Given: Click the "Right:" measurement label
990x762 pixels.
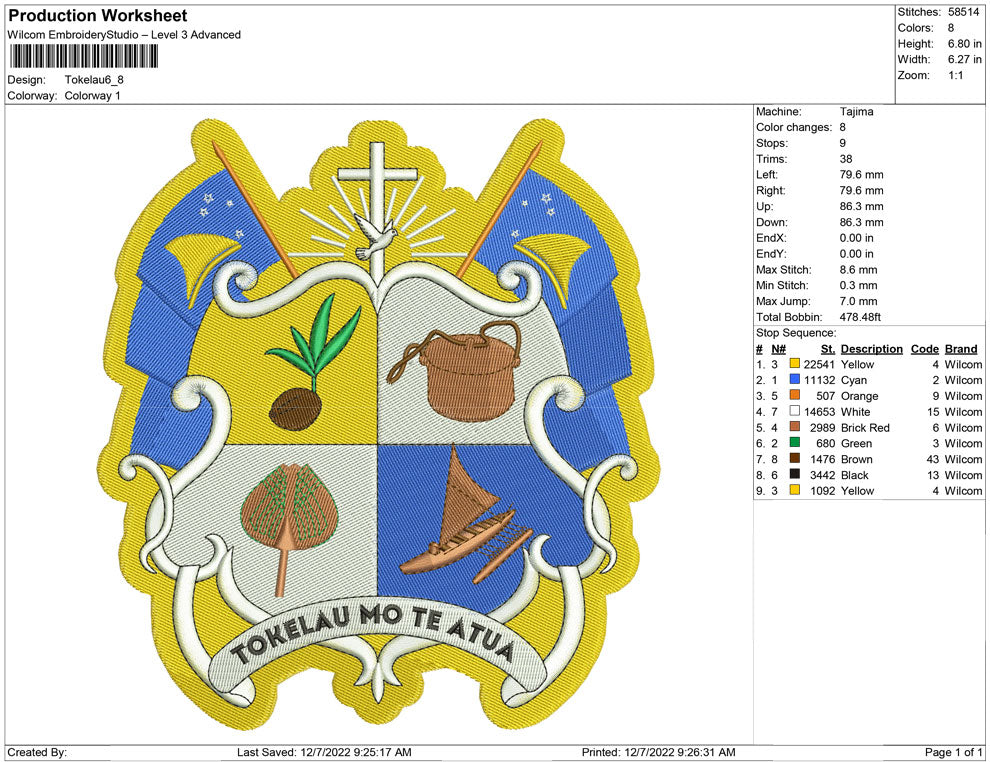Looking at the screenshot, I should click(770, 191).
